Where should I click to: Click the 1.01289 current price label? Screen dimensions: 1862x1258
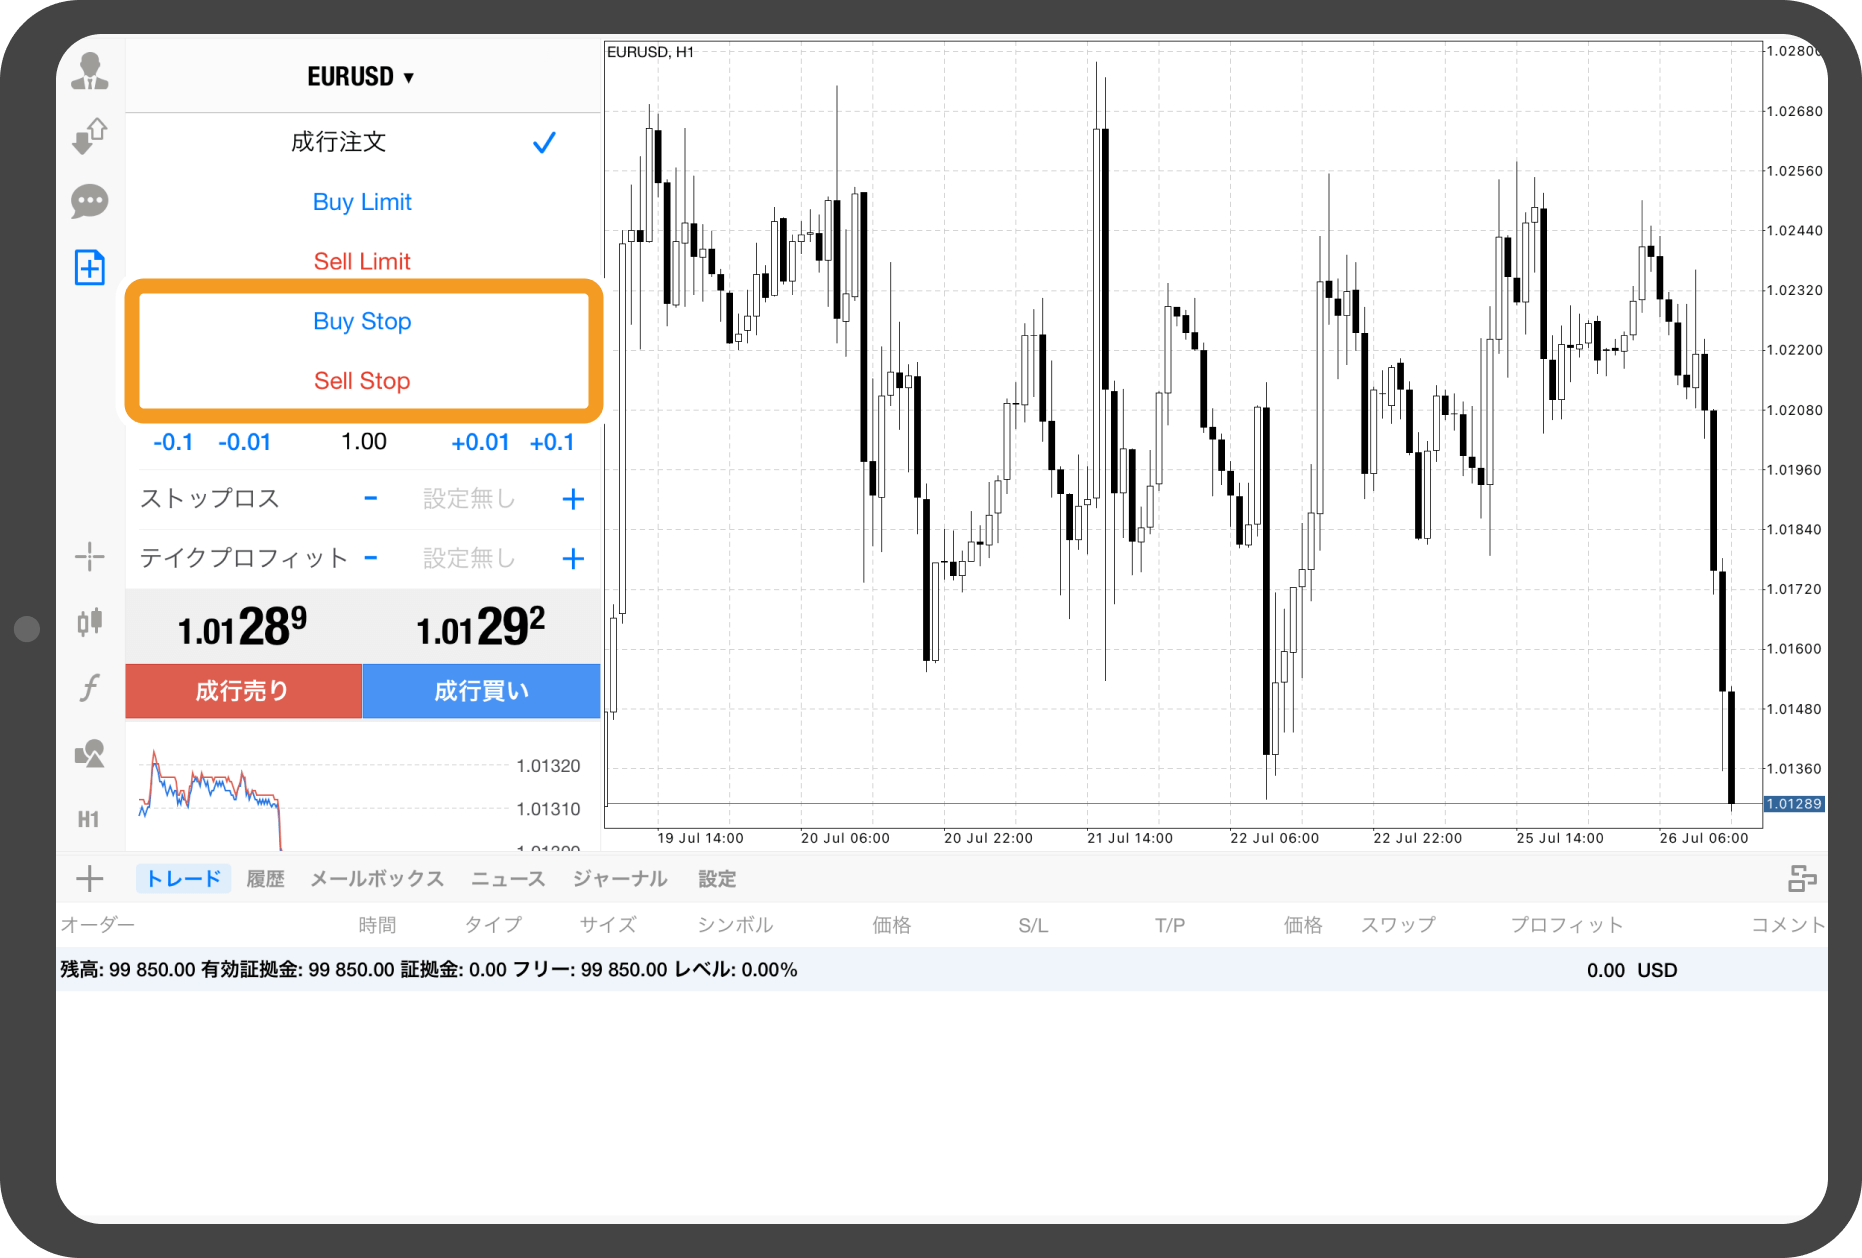pyautogui.click(x=1794, y=804)
